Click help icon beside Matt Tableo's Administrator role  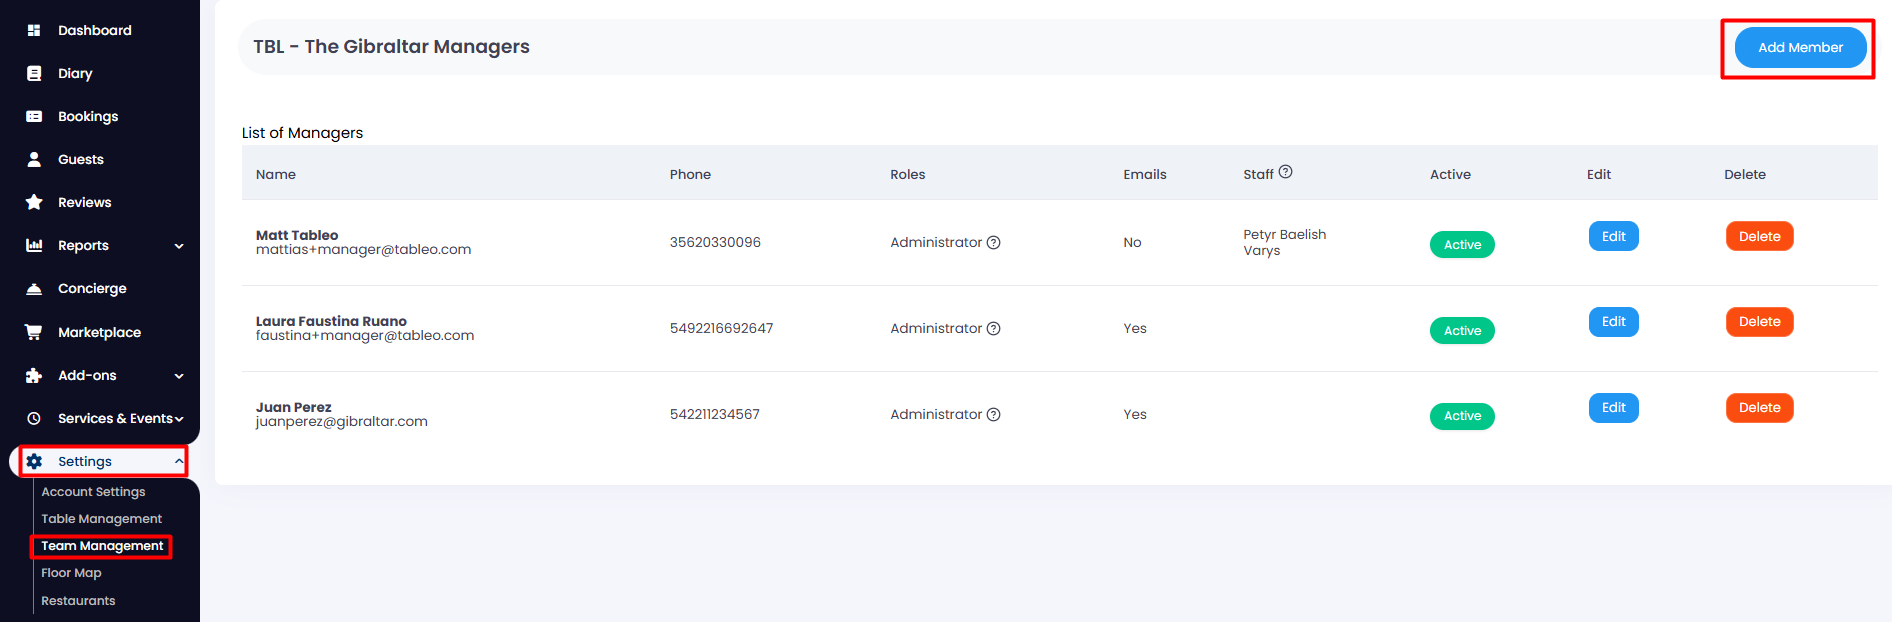(x=994, y=242)
